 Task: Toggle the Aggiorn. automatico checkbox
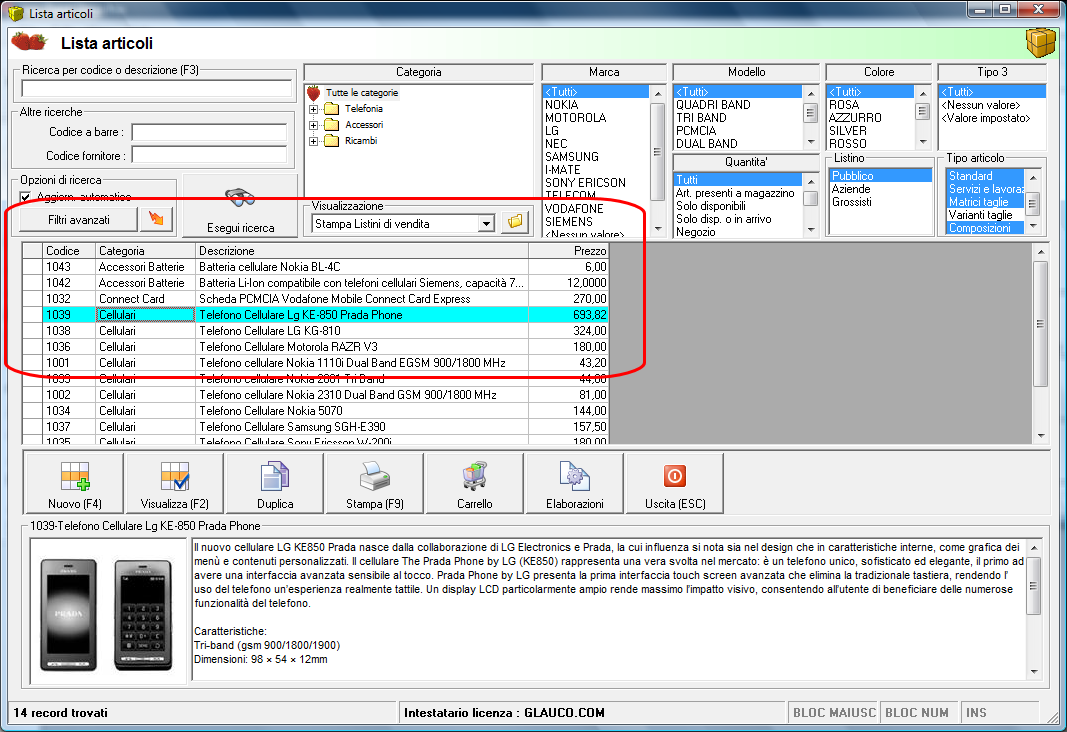[26, 197]
